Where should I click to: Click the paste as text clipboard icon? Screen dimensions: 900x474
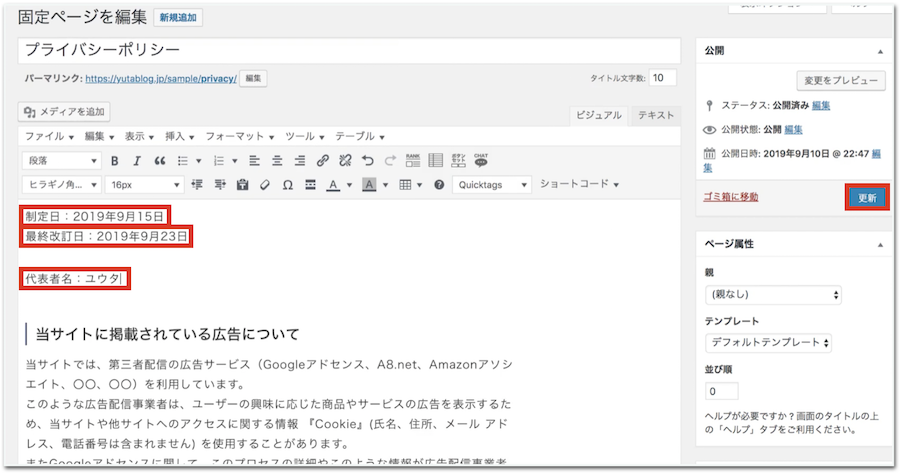[241, 185]
